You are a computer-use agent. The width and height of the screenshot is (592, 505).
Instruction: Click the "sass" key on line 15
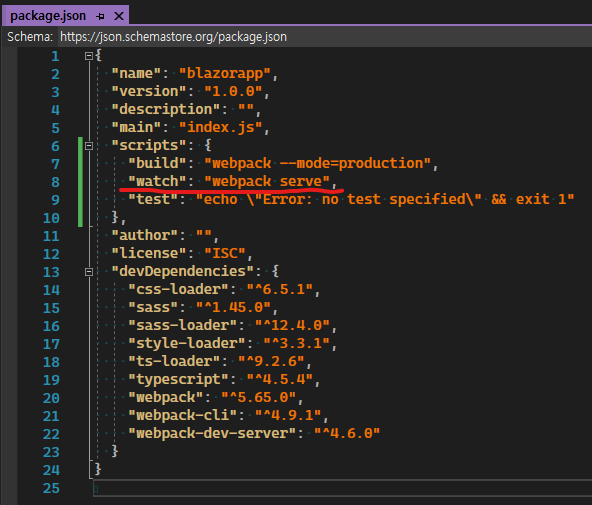[153, 308]
